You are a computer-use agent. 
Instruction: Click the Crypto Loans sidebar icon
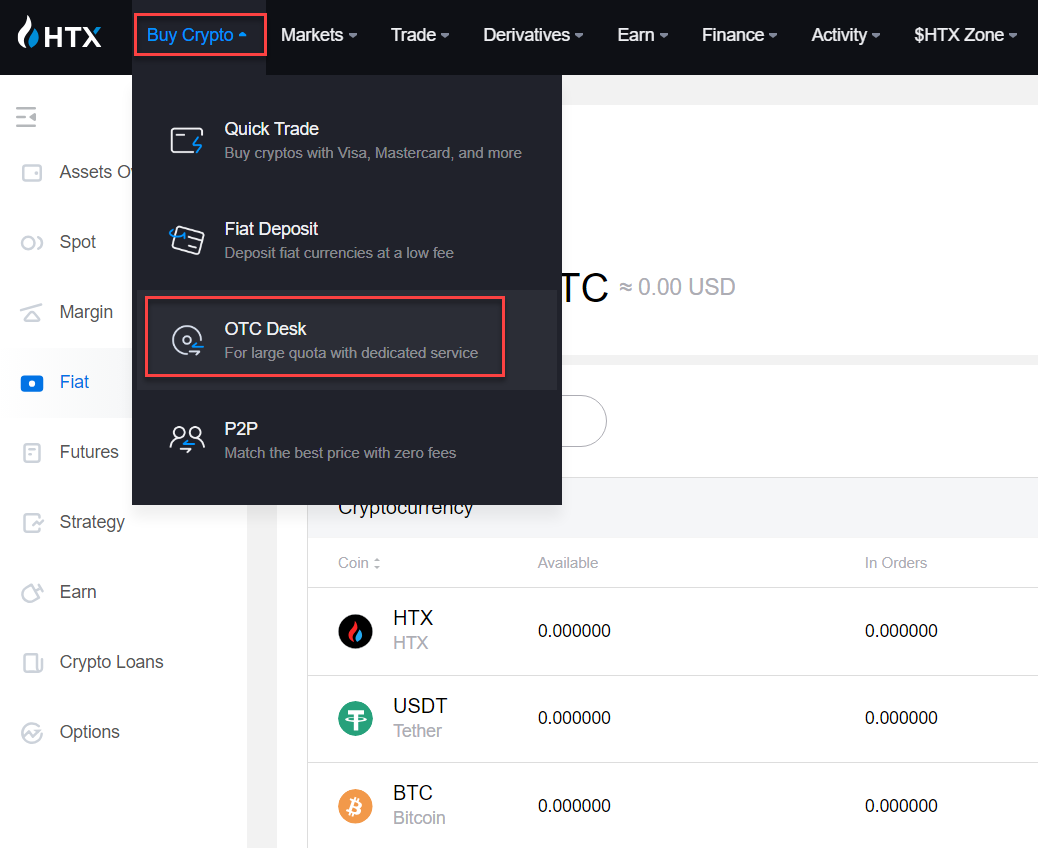32,663
